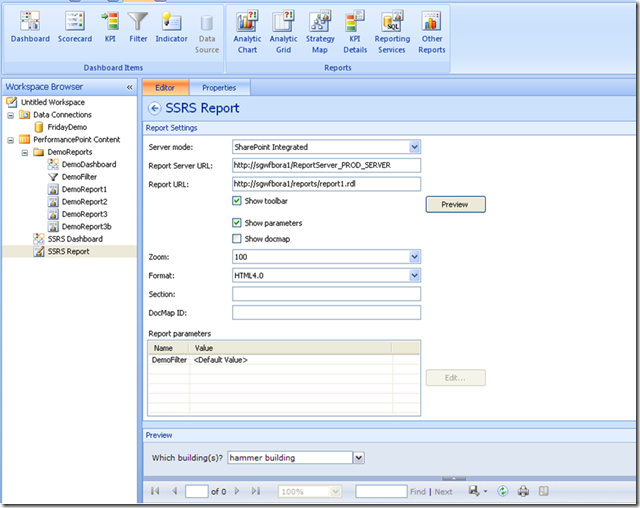Go to next page in preview toolbar

237,491
